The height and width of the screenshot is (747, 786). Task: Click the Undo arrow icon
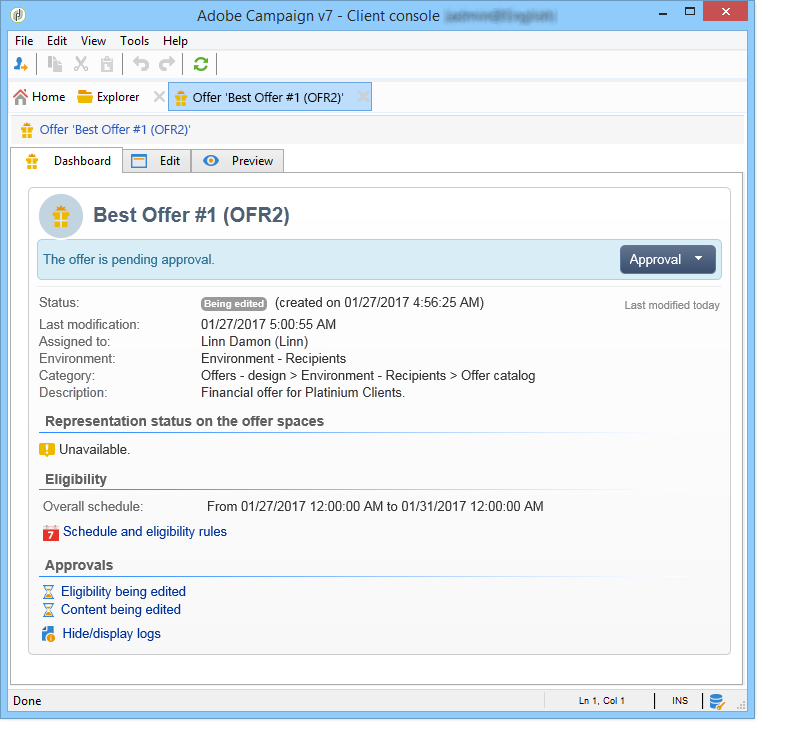point(141,64)
